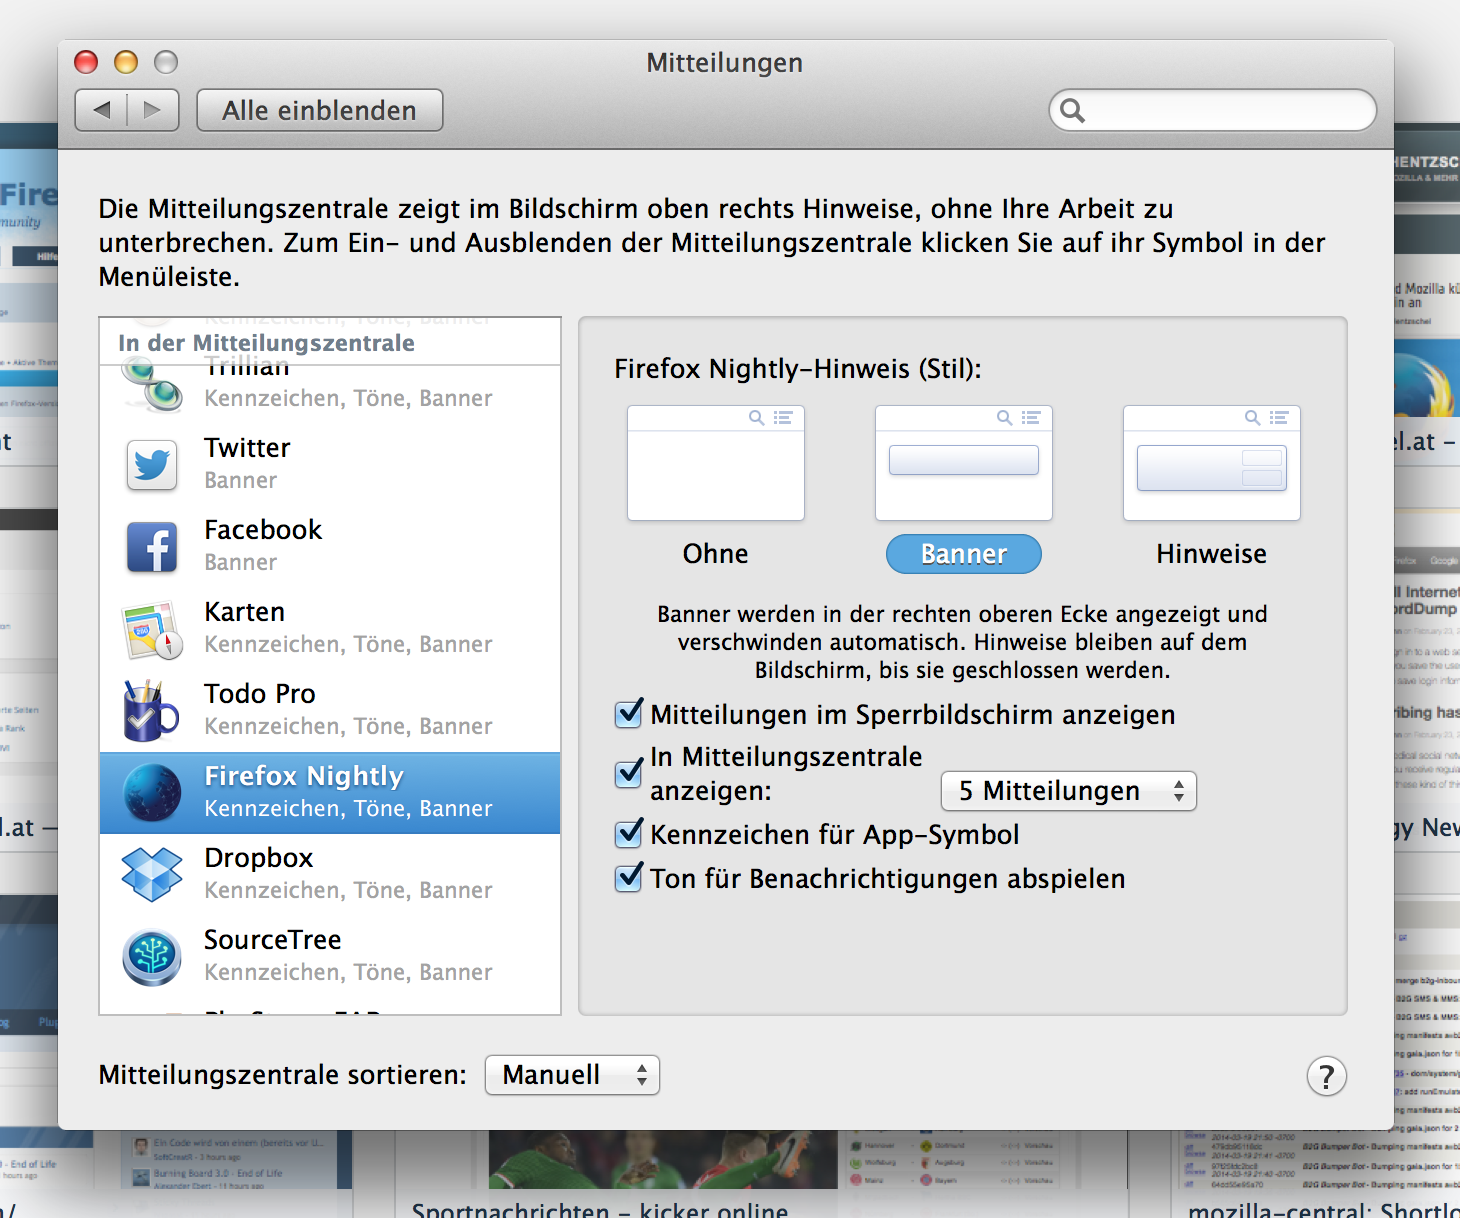Select Dropbox in the app list
The height and width of the screenshot is (1218, 1460).
[330, 875]
